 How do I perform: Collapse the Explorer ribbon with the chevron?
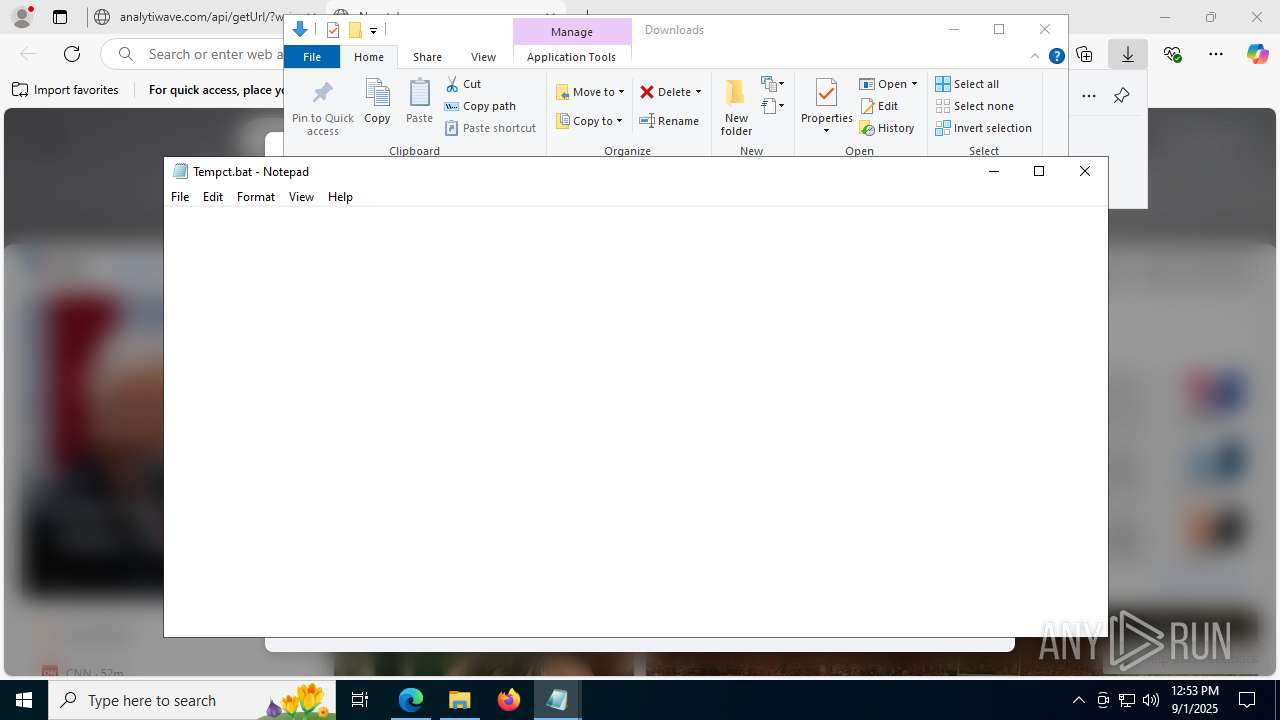(1035, 57)
